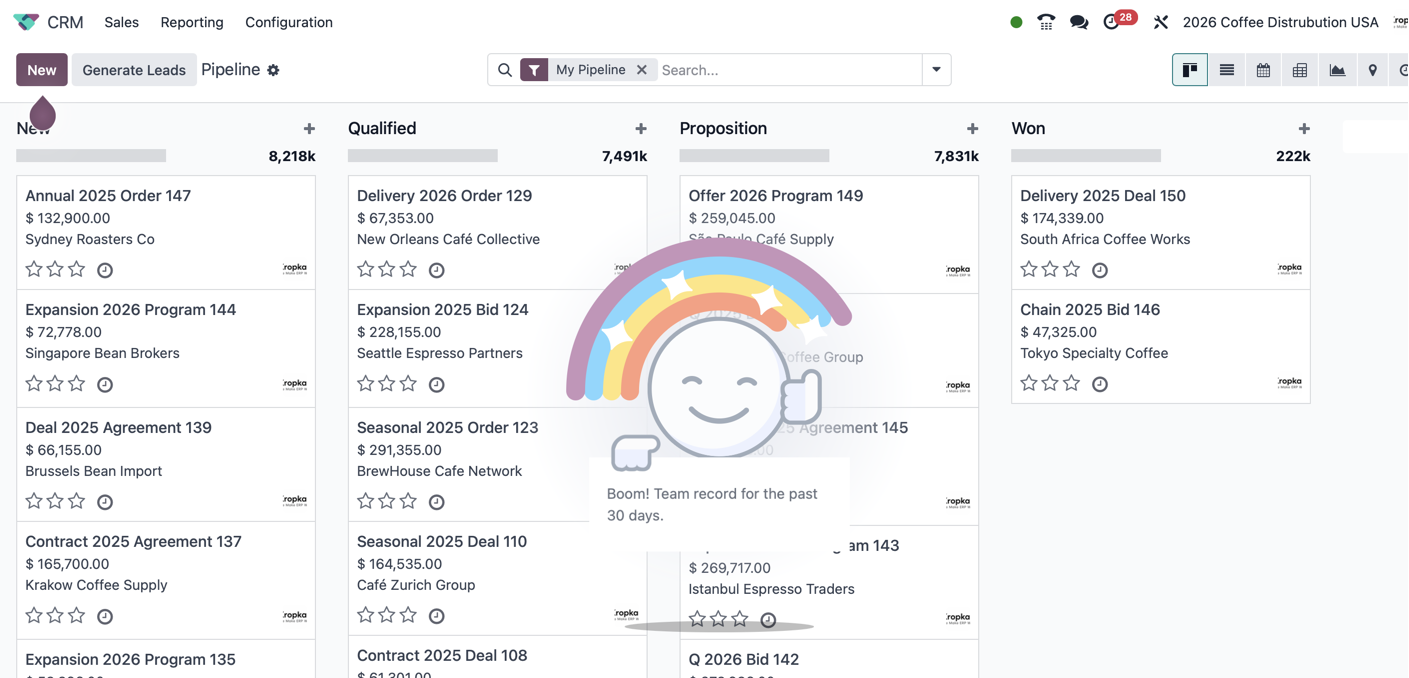Open Seasonal 2025 Deal 110 card
Viewport: 1409px width, 678px height.
tap(497, 579)
